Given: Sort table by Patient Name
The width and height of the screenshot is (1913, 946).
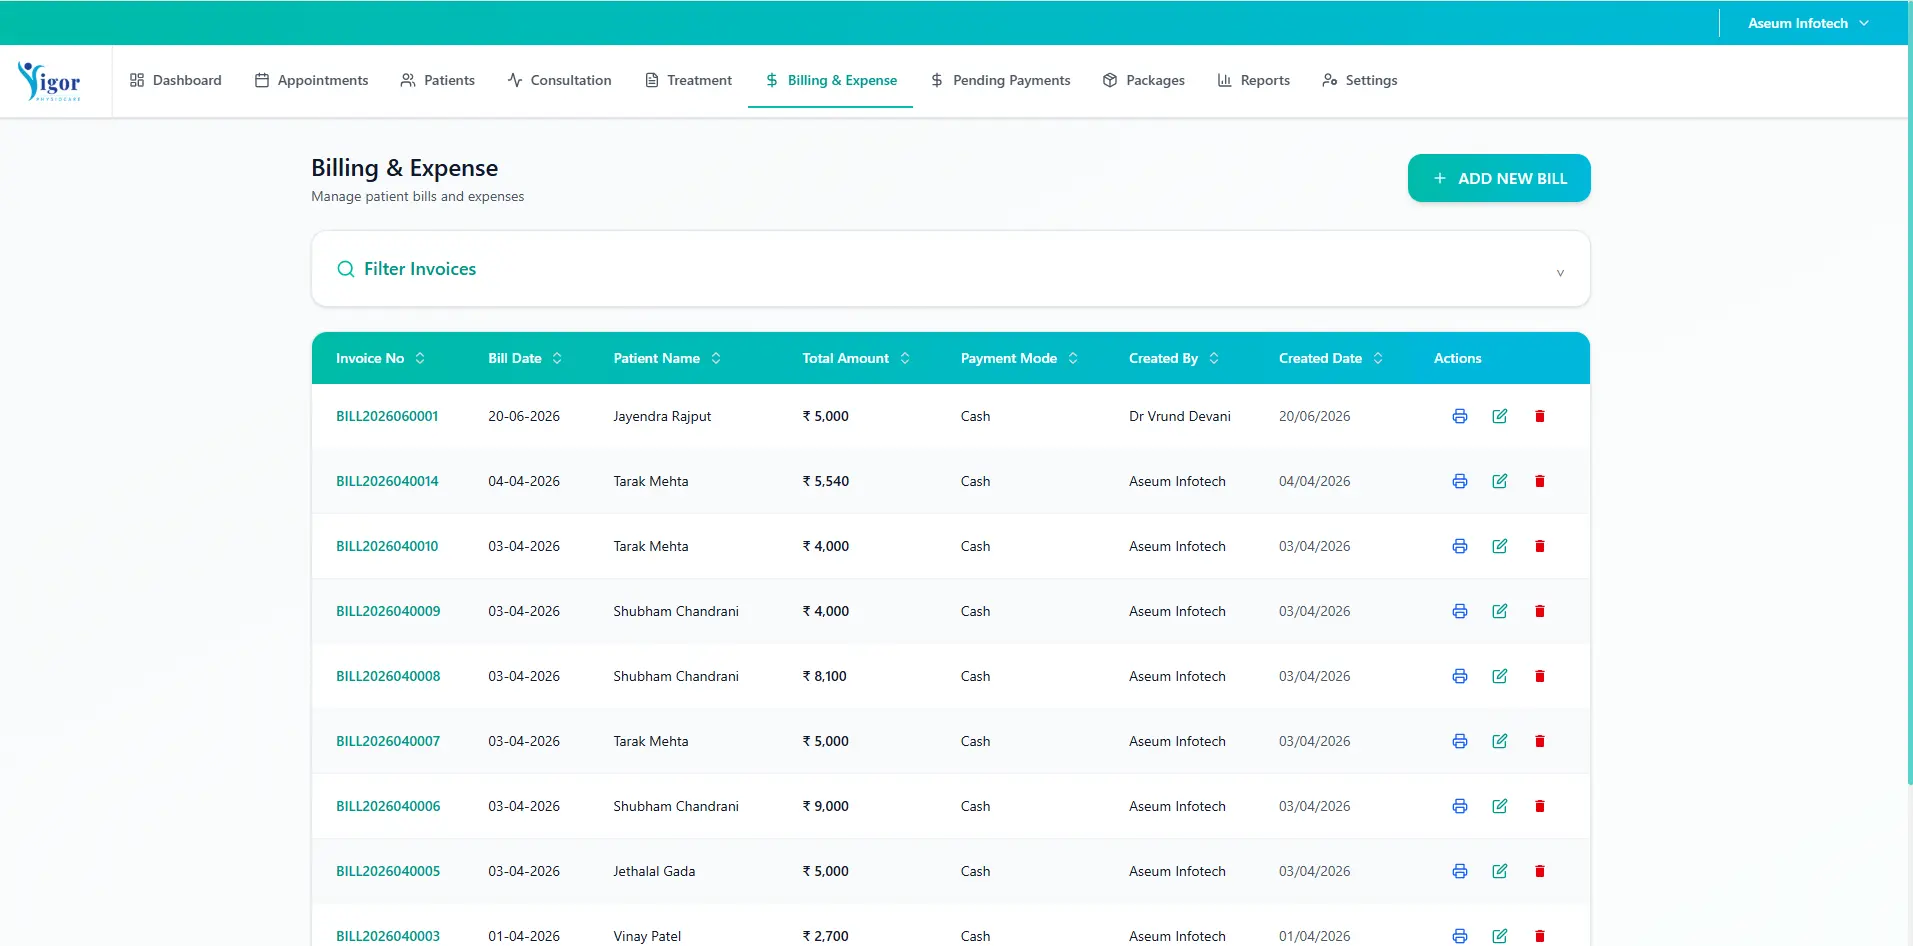Looking at the screenshot, I should (x=667, y=358).
